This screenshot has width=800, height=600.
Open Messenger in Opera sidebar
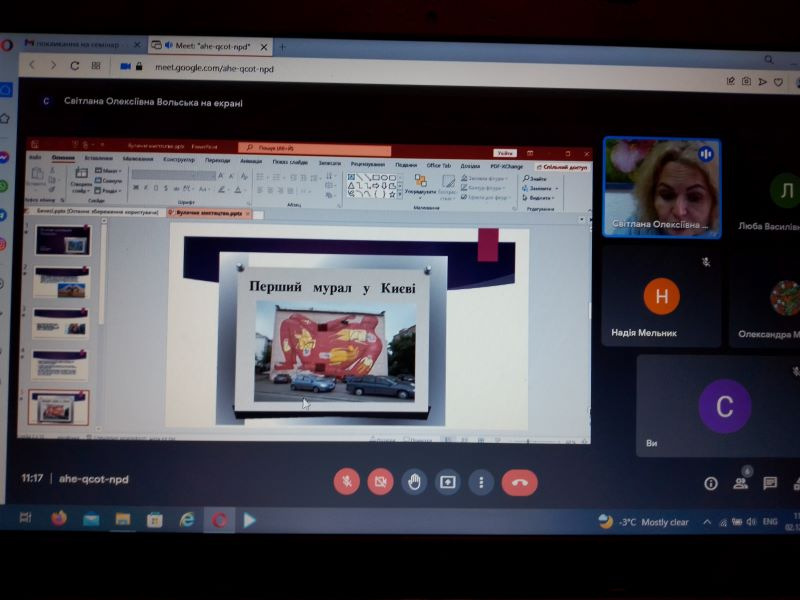pyautogui.click(x=4, y=158)
